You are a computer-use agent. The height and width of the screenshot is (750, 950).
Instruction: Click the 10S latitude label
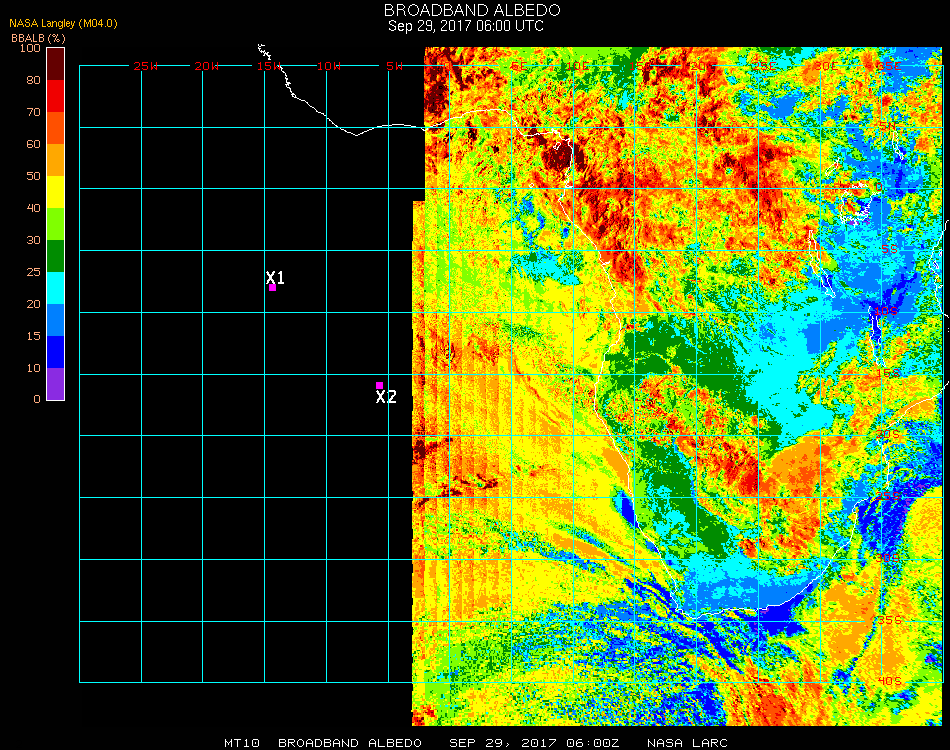pos(886,311)
